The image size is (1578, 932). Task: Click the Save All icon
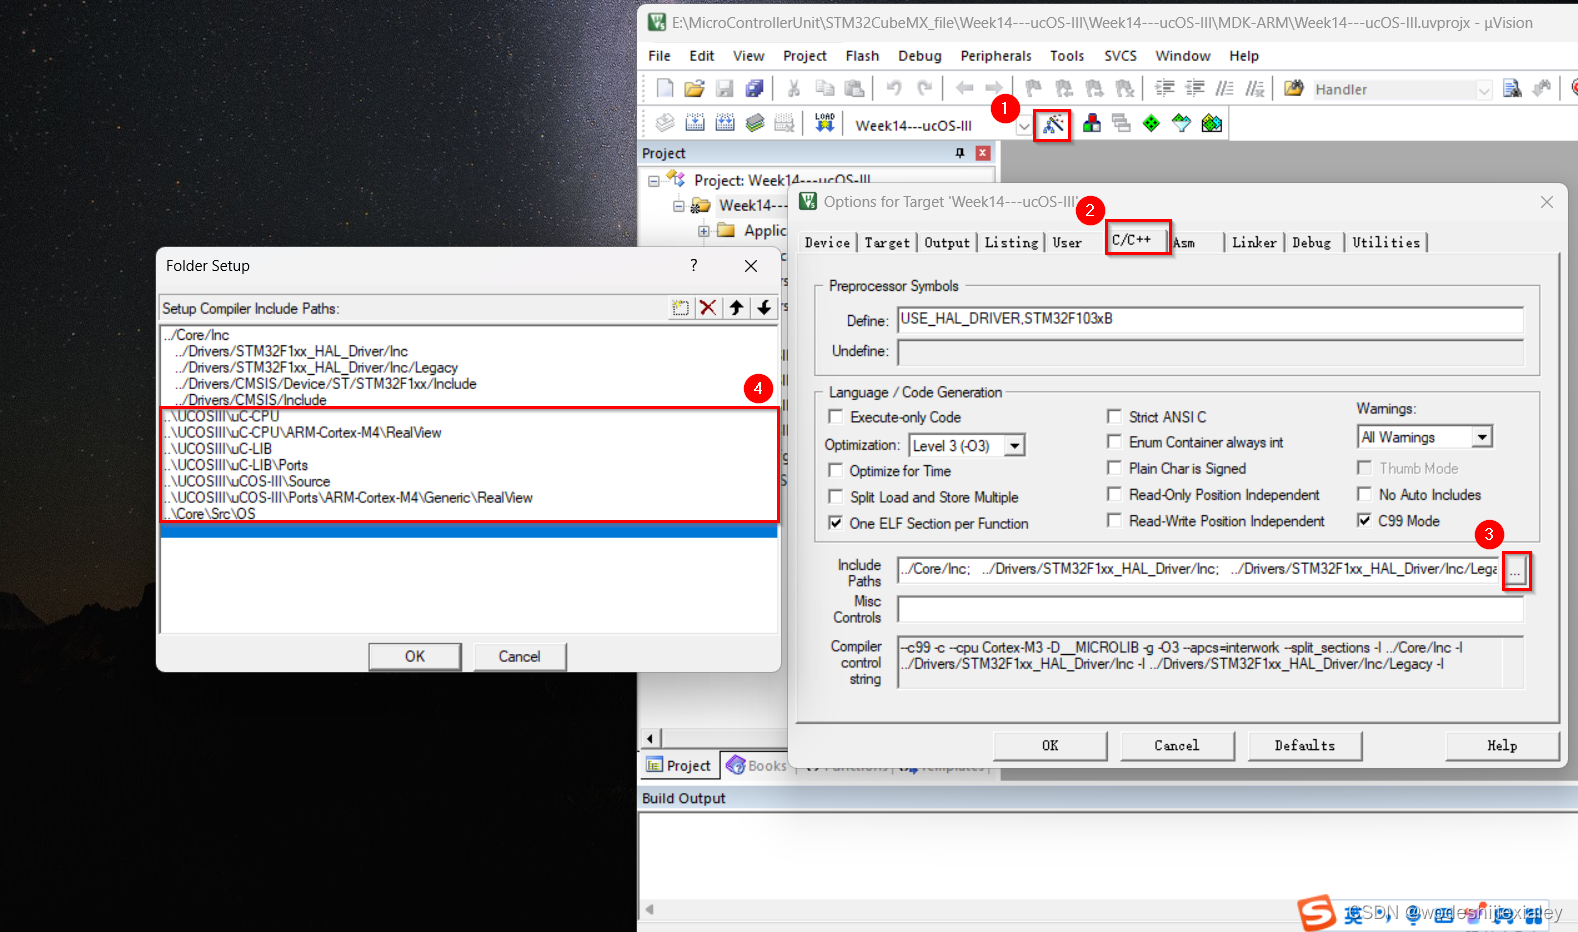(x=755, y=88)
